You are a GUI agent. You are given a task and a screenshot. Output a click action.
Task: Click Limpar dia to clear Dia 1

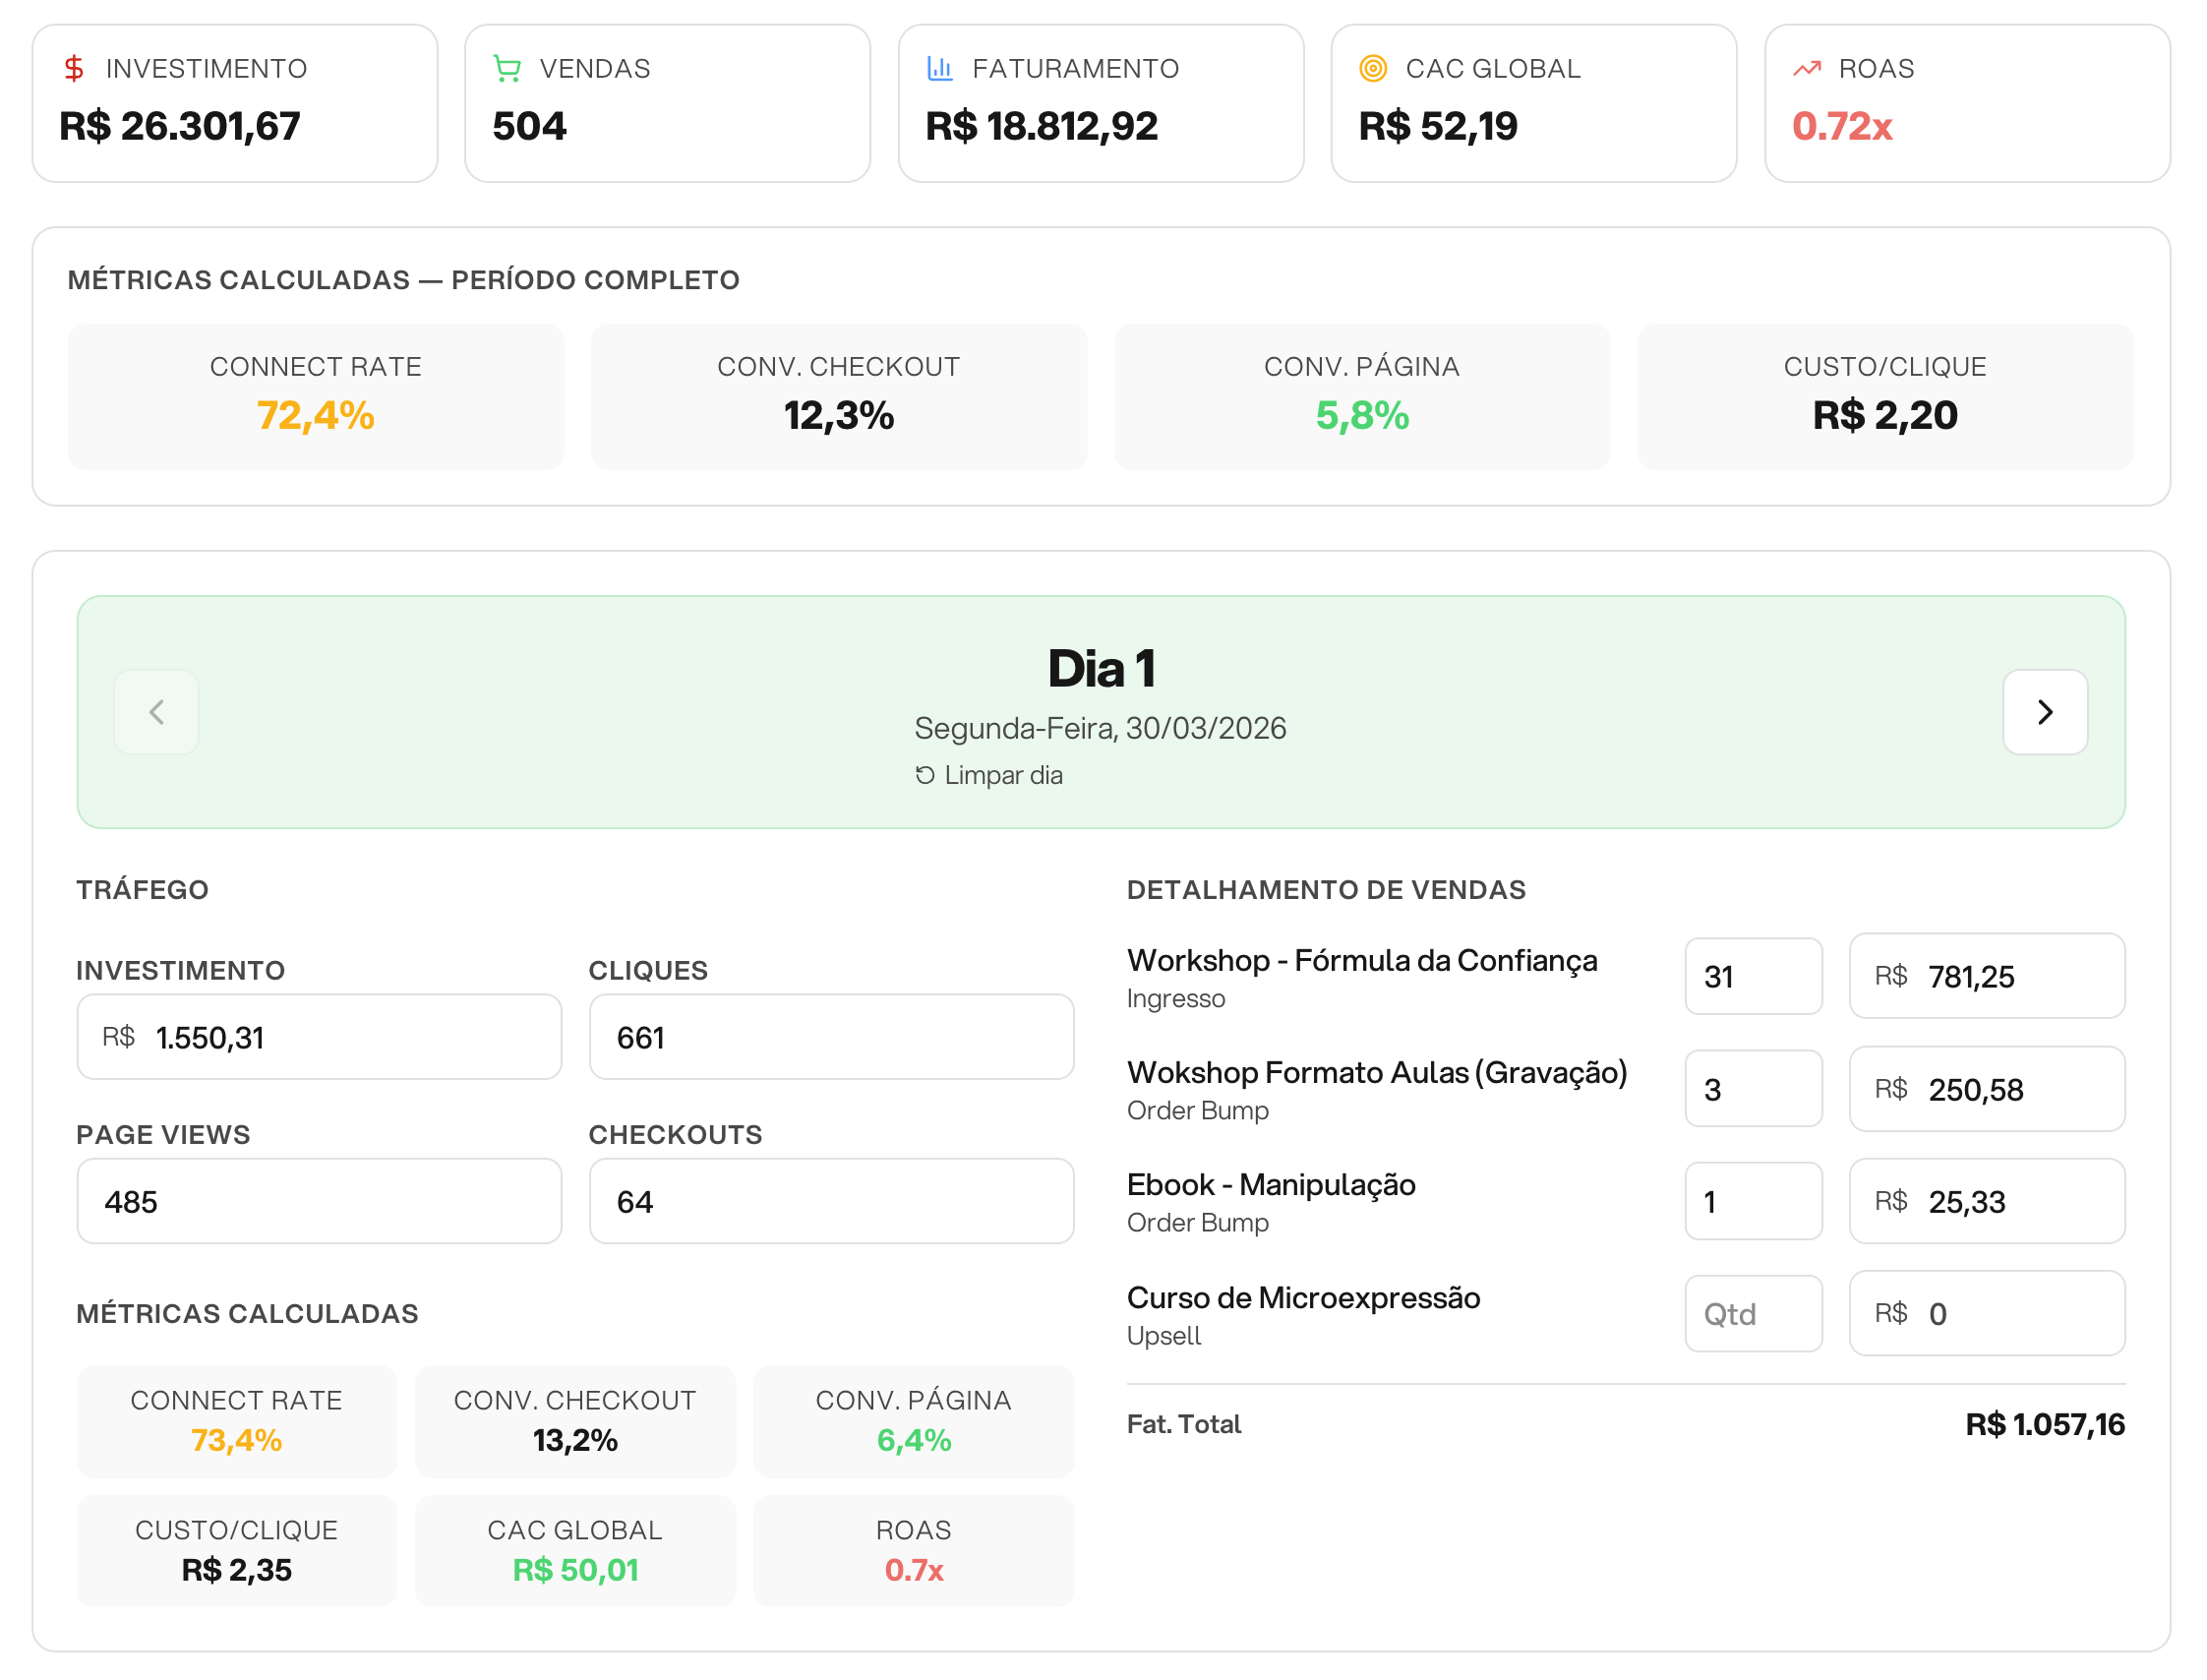tap(1003, 774)
